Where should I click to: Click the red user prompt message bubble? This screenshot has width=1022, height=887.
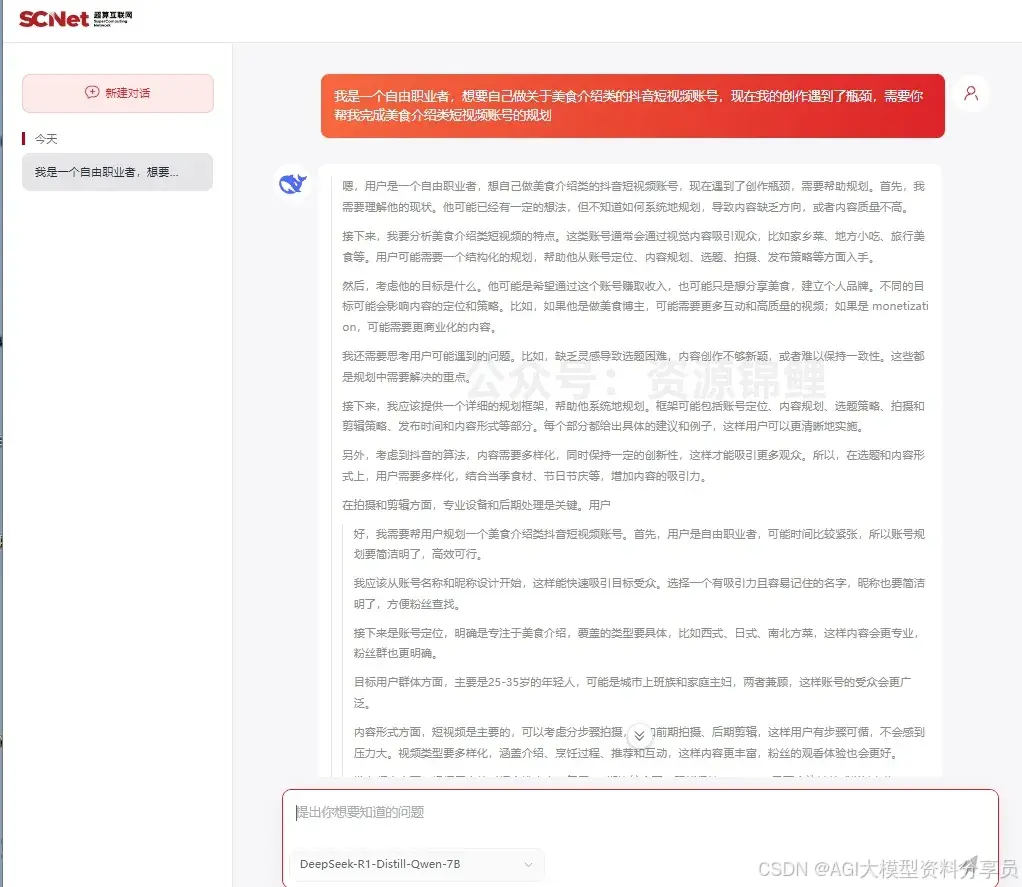coord(632,106)
